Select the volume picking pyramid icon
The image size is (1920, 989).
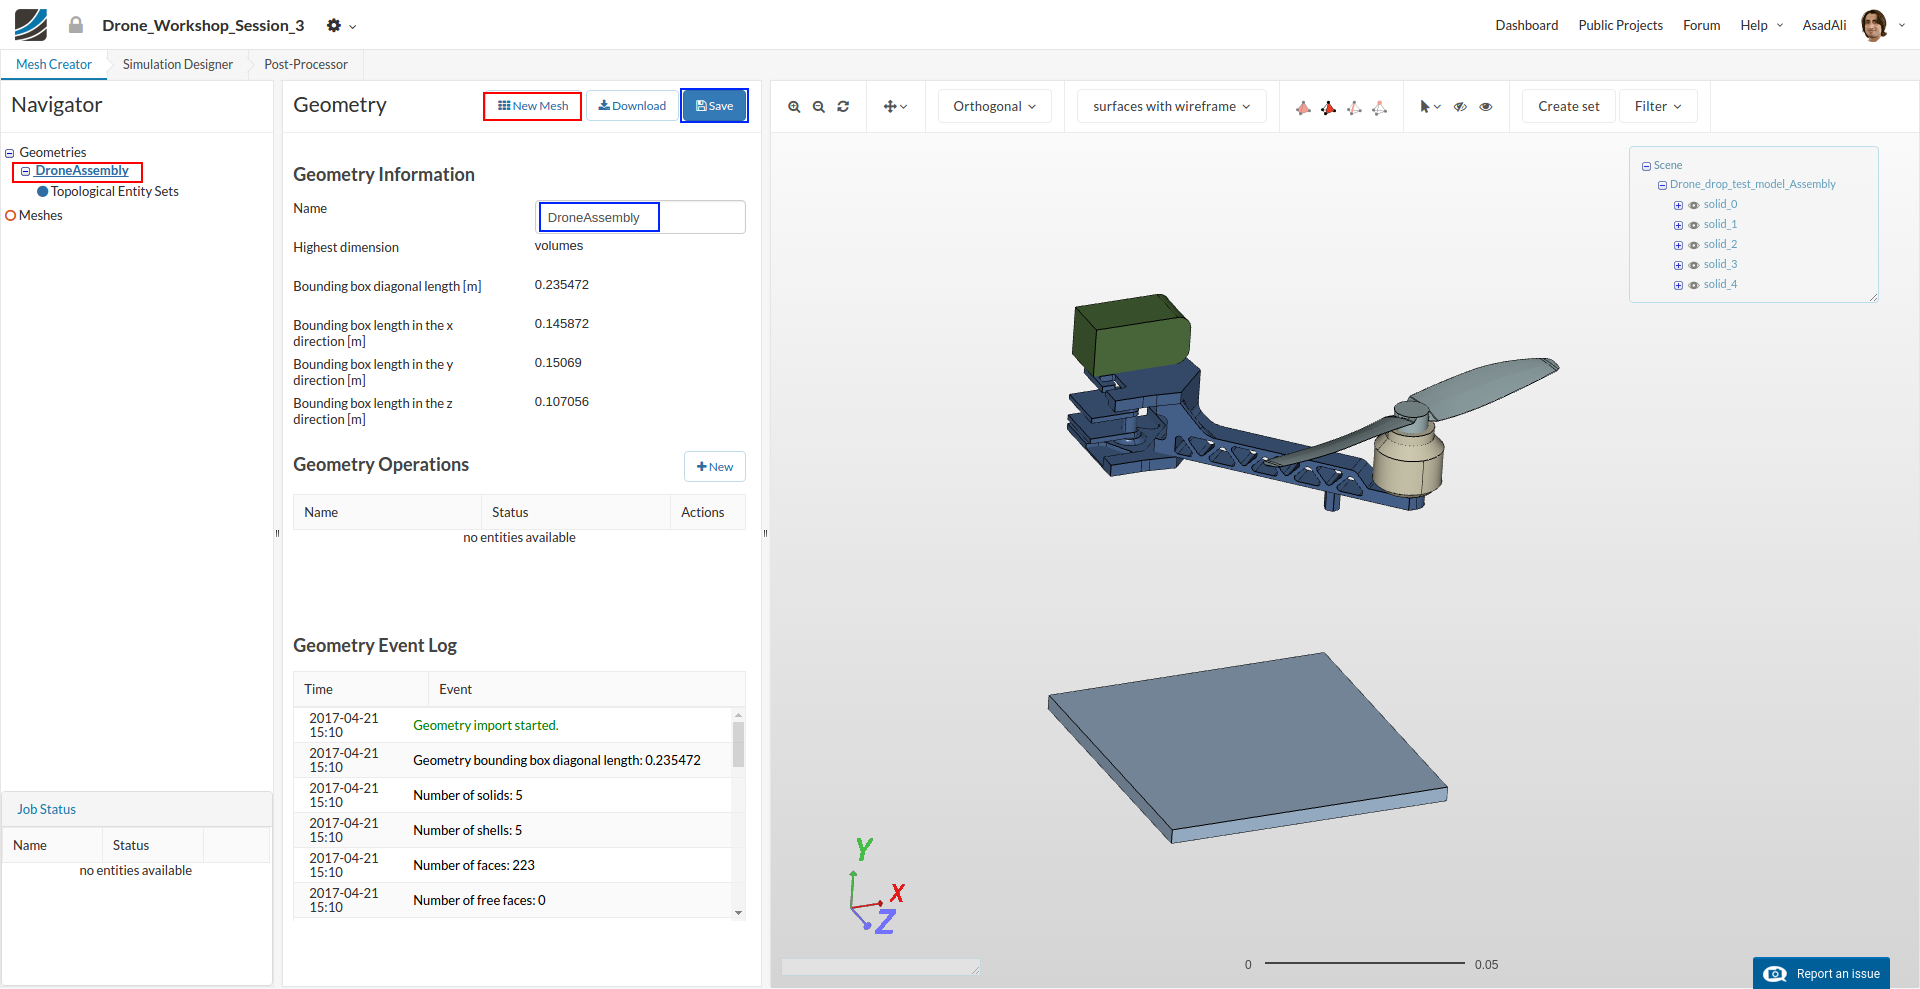(x=1303, y=108)
